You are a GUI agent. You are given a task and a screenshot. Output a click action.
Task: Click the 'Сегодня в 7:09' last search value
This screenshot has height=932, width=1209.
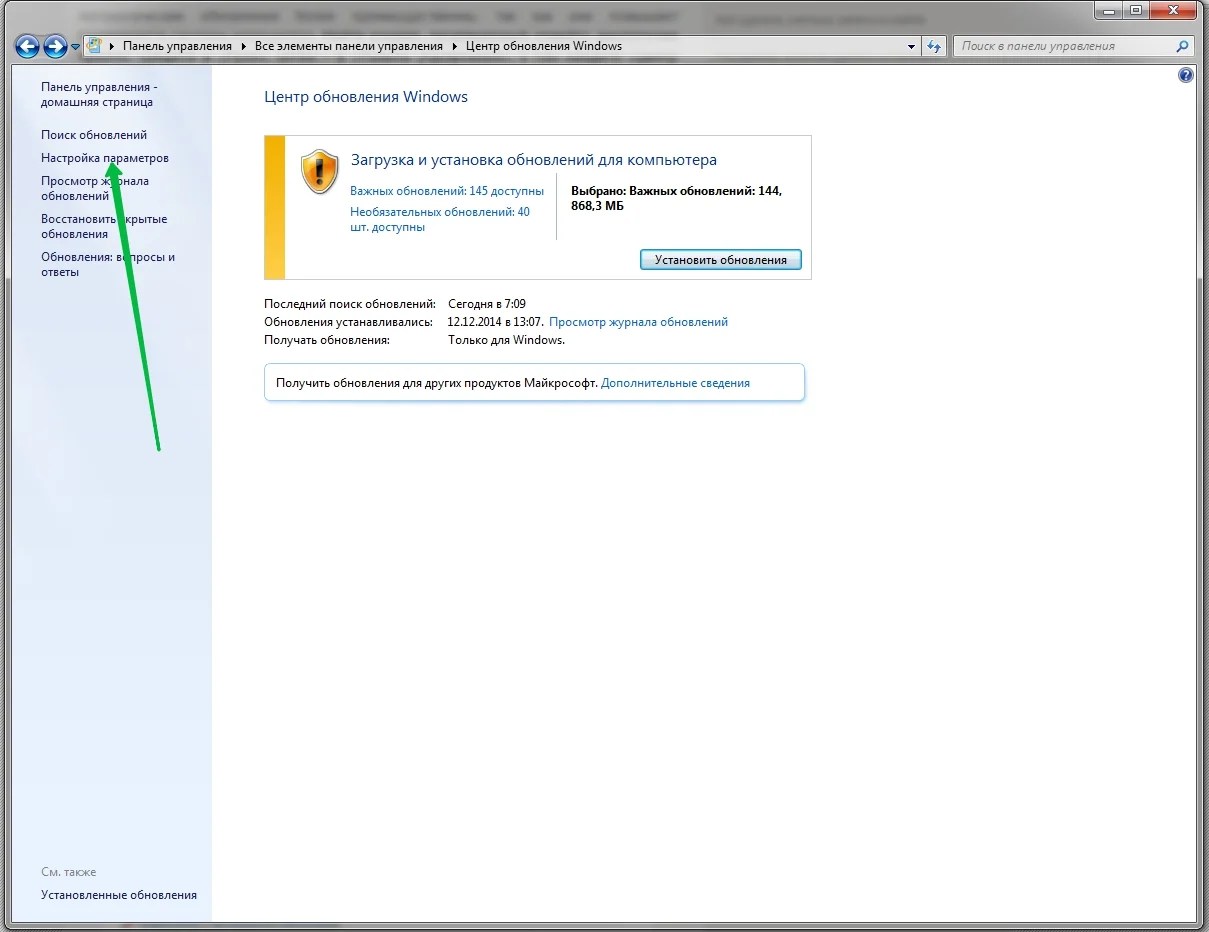point(487,303)
